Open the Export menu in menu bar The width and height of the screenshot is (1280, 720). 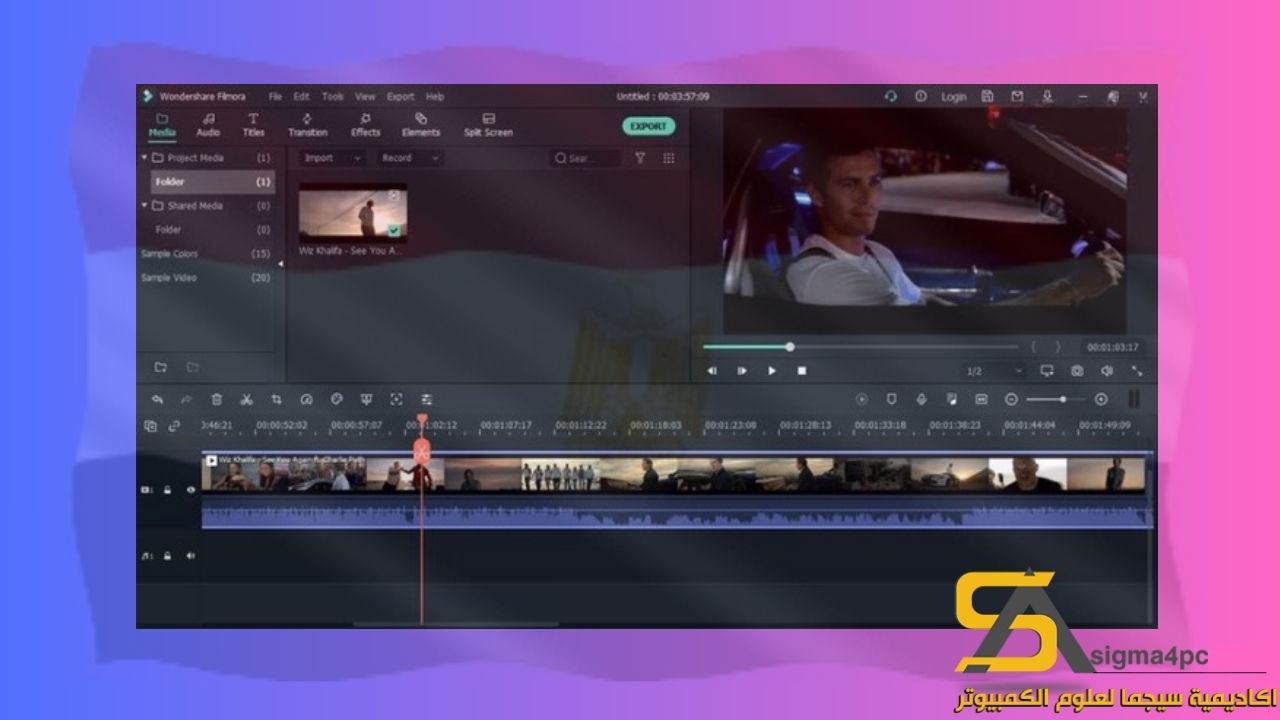(x=400, y=97)
